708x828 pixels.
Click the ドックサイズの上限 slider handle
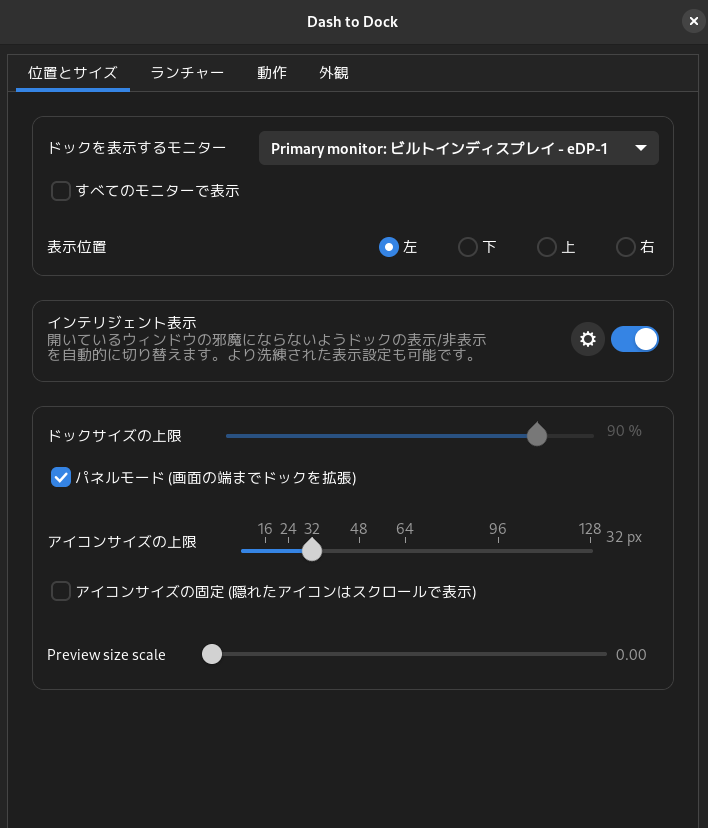point(537,435)
